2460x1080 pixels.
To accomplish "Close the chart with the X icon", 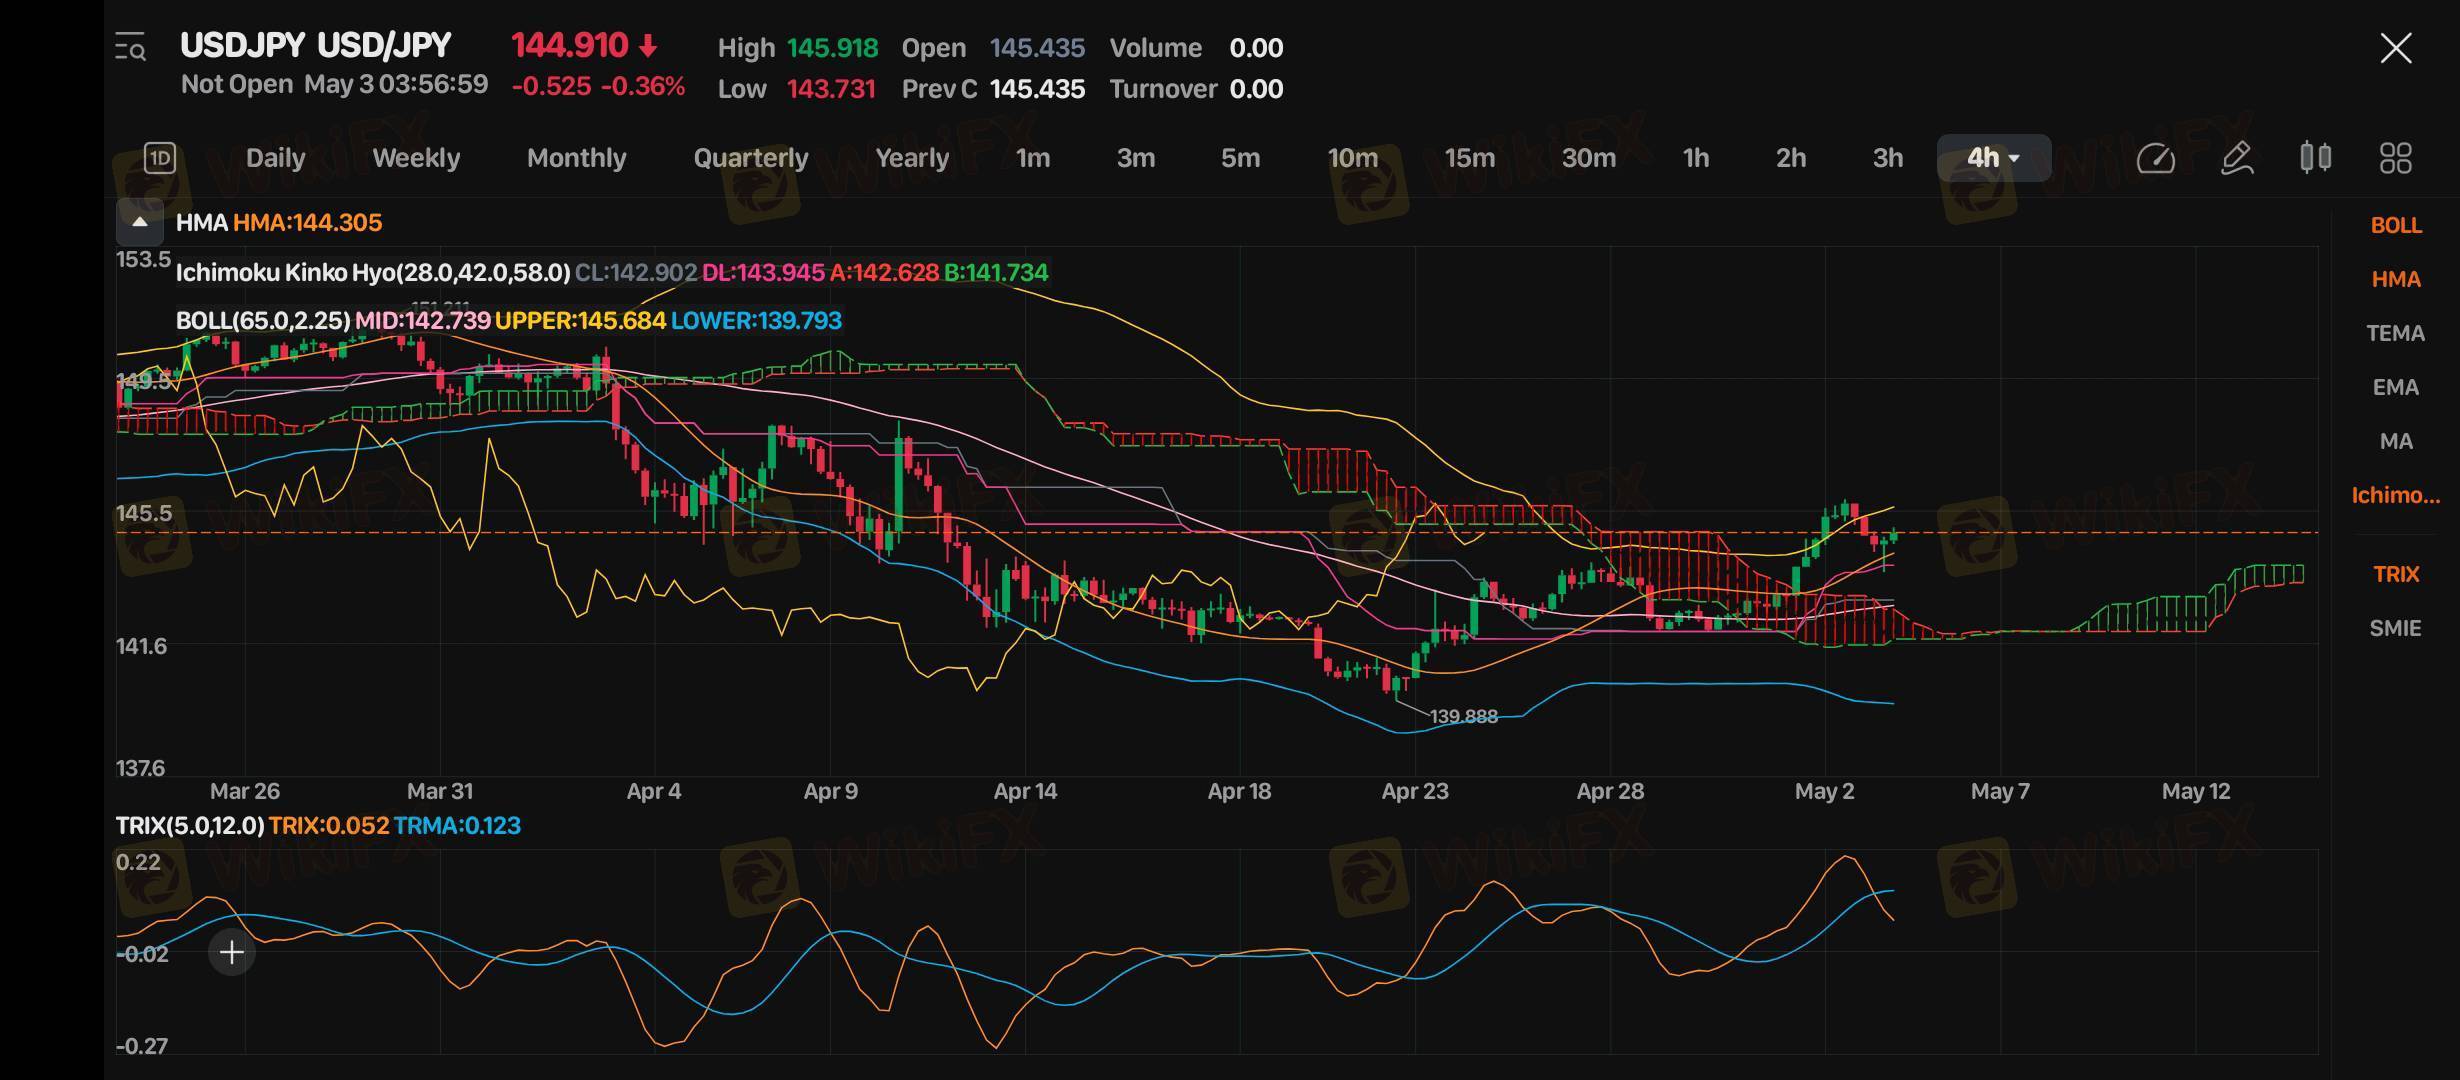I will pyautogui.click(x=2396, y=48).
